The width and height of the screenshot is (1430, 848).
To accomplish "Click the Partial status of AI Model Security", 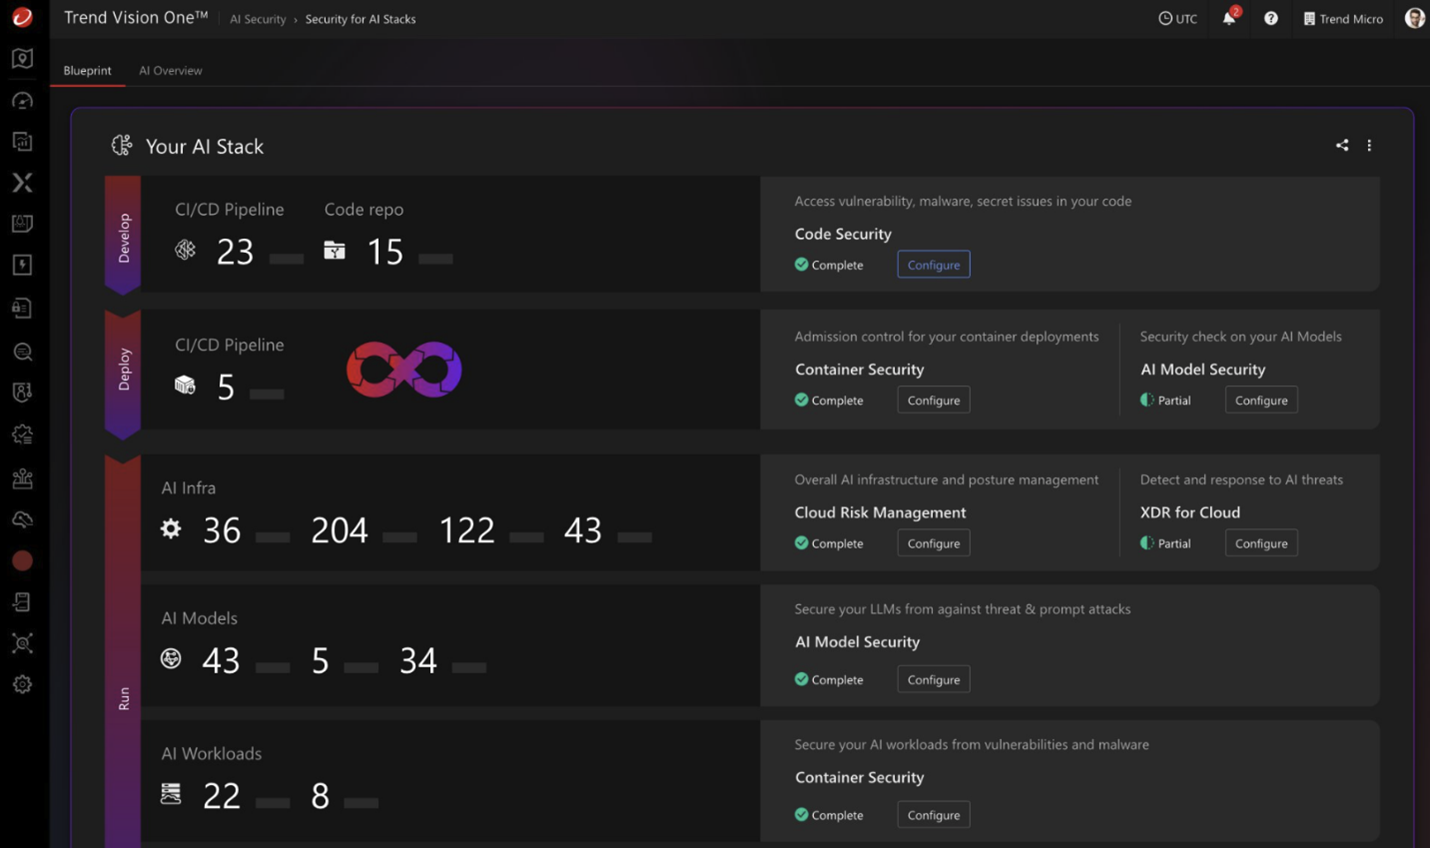I will click(x=1166, y=400).
